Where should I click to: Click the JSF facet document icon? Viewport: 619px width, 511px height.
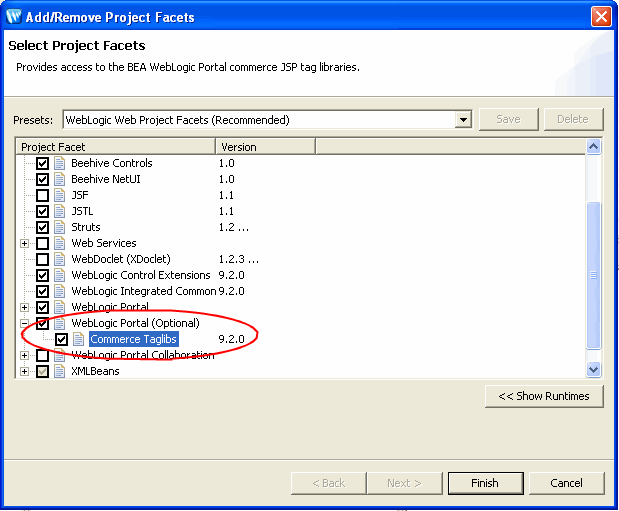coord(60,195)
